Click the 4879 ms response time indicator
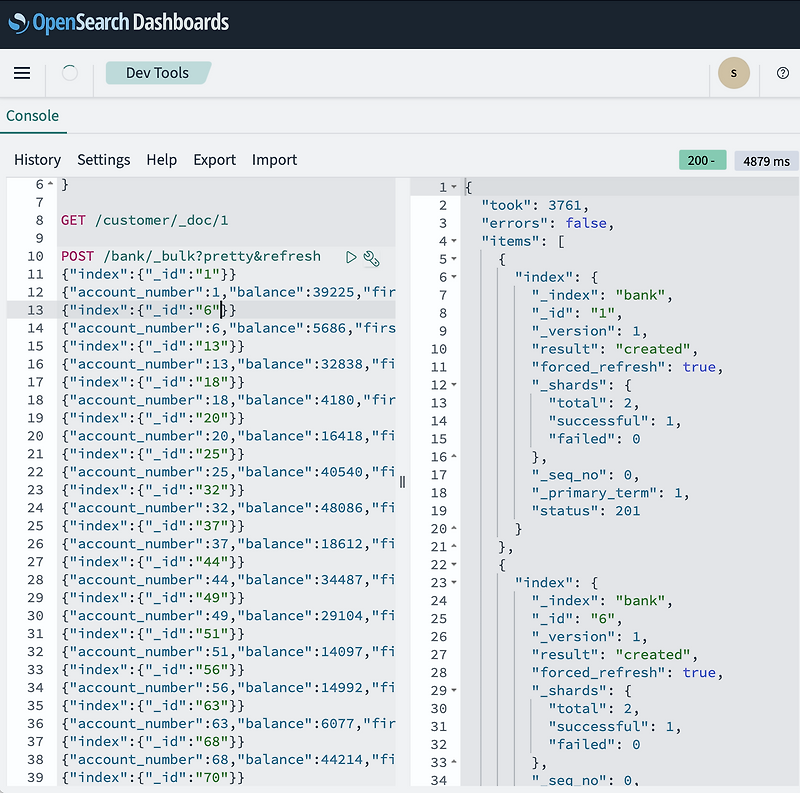The image size is (800, 793). [765, 160]
